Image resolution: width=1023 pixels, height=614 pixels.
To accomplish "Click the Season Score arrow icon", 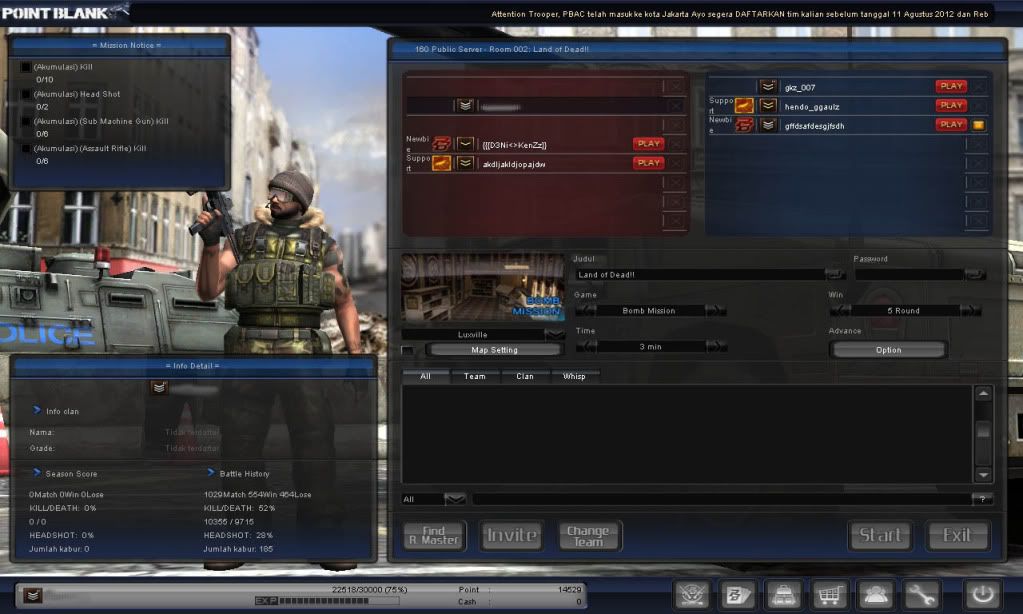I will pyautogui.click(x=37, y=472).
